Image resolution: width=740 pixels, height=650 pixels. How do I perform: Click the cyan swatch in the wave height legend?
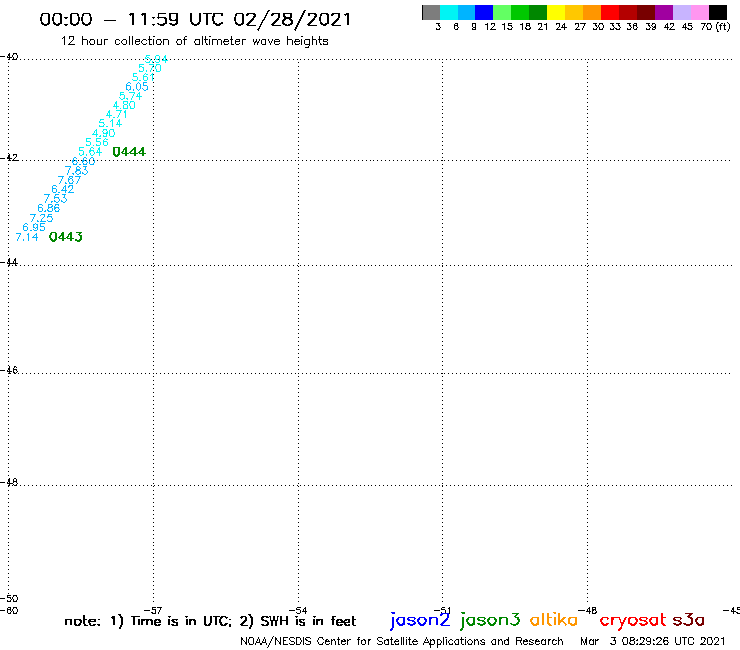pos(448,13)
